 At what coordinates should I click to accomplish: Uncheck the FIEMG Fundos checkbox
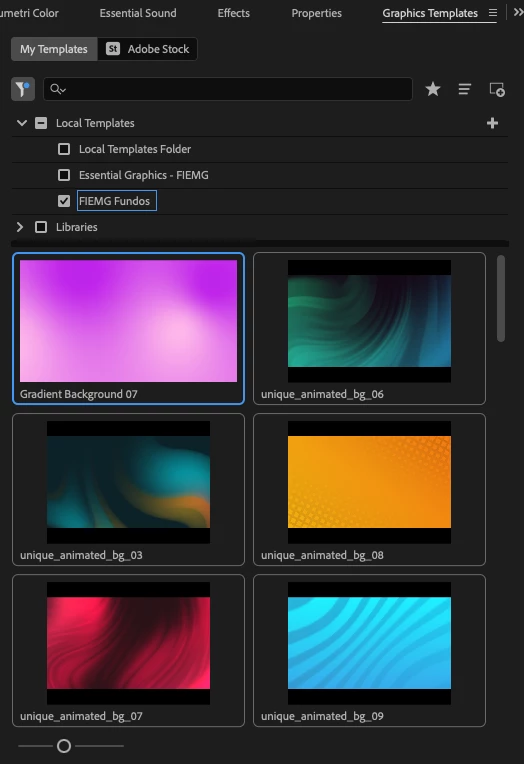(64, 201)
